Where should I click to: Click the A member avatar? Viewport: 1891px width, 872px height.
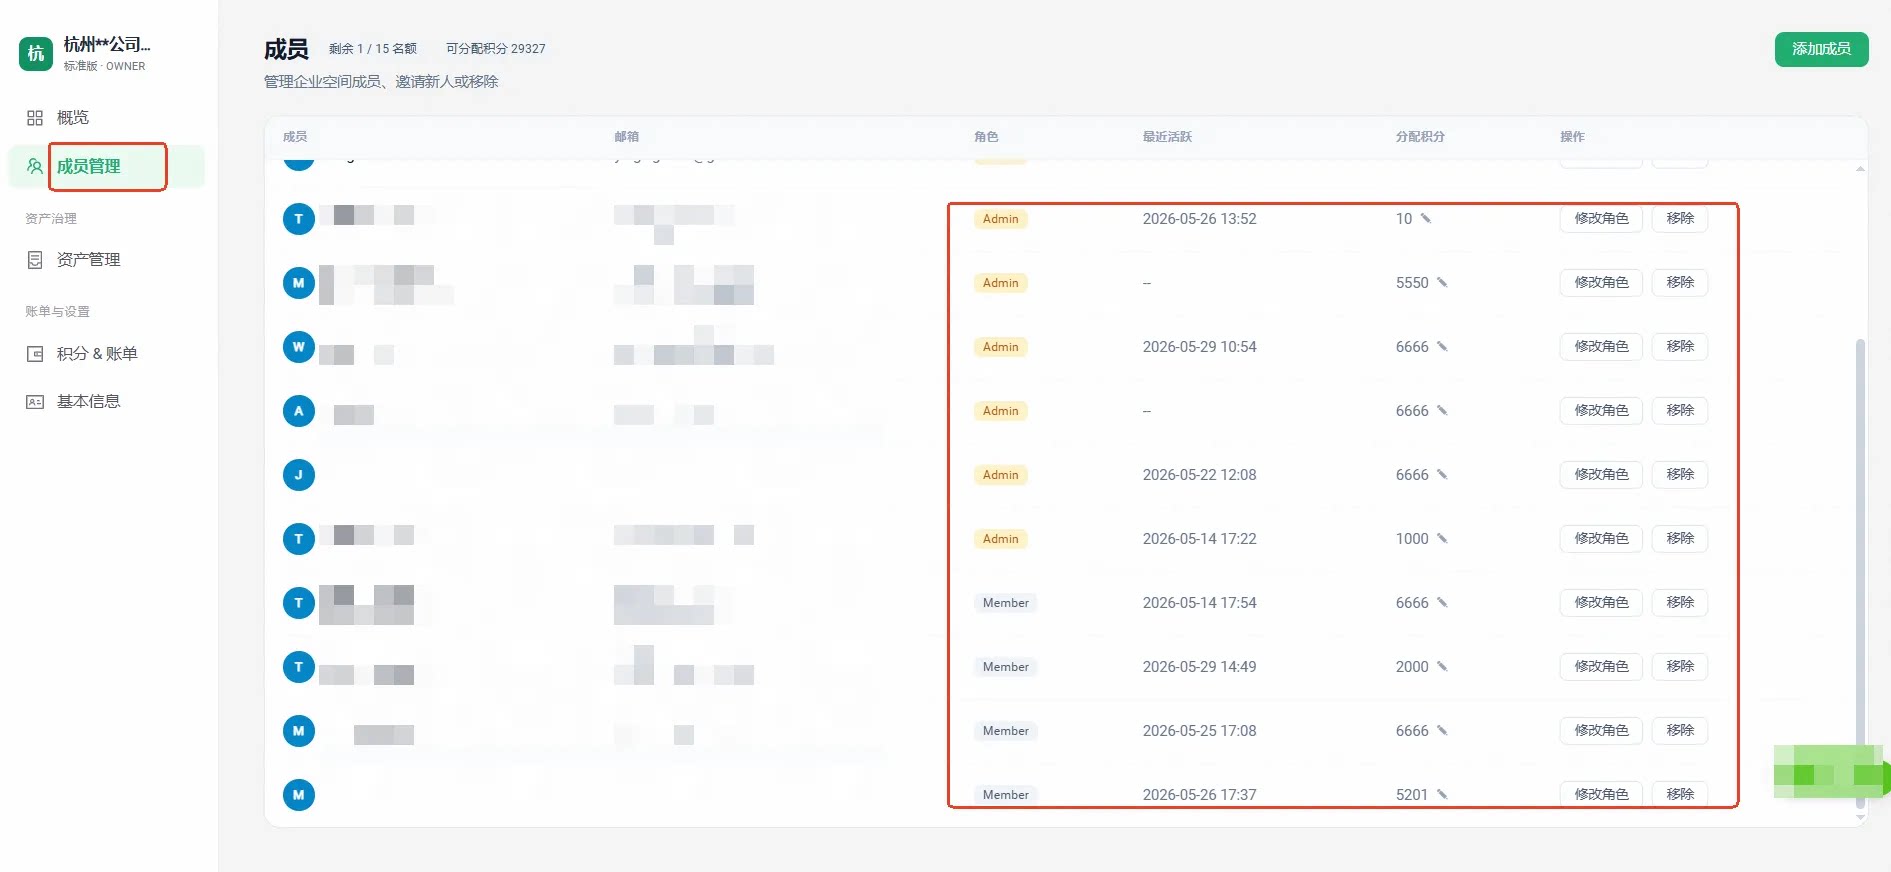[x=299, y=411]
